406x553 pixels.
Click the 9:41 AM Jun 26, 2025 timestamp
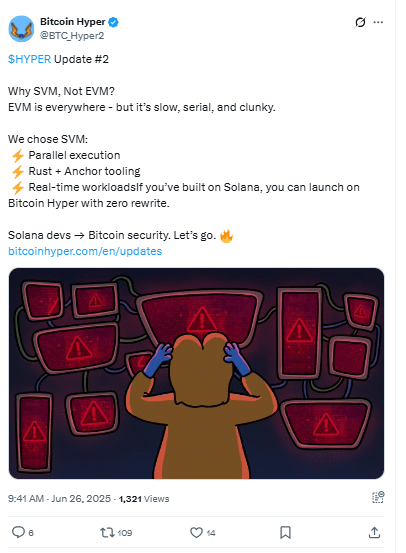click(59, 499)
